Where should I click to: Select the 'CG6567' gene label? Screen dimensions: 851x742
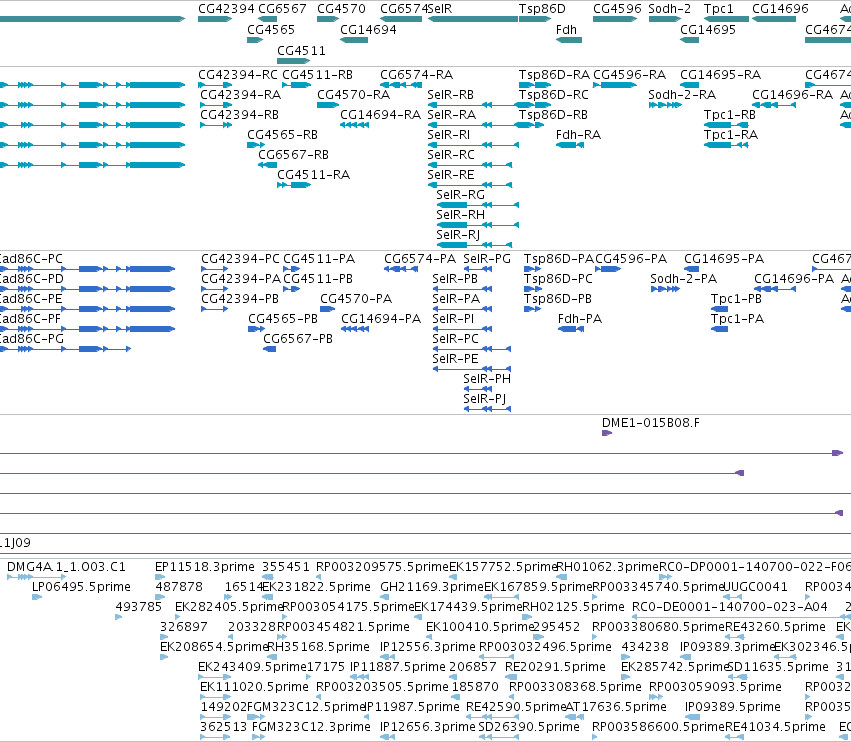(x=282, y=9)
